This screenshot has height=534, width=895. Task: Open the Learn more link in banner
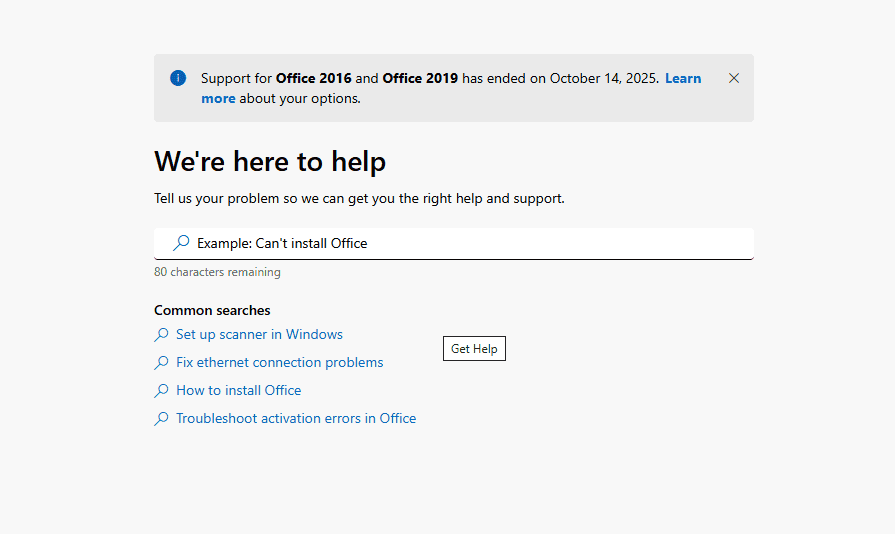point(682,78)
